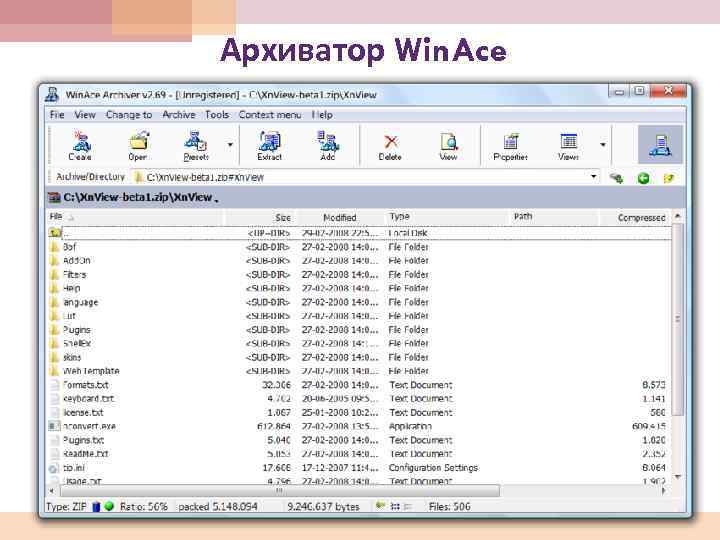Sort by the Modified column header

click(x=340, y=217)
